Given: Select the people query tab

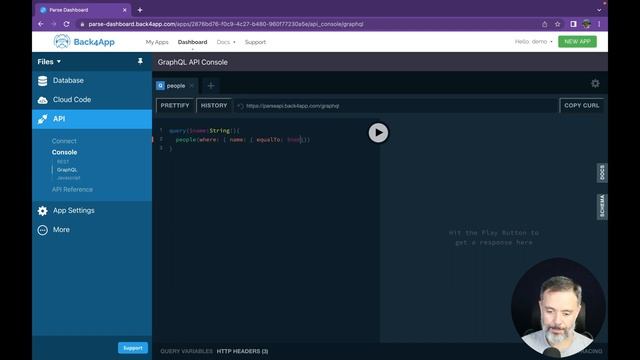Looking at the screenshot, I should coord(176,86).
